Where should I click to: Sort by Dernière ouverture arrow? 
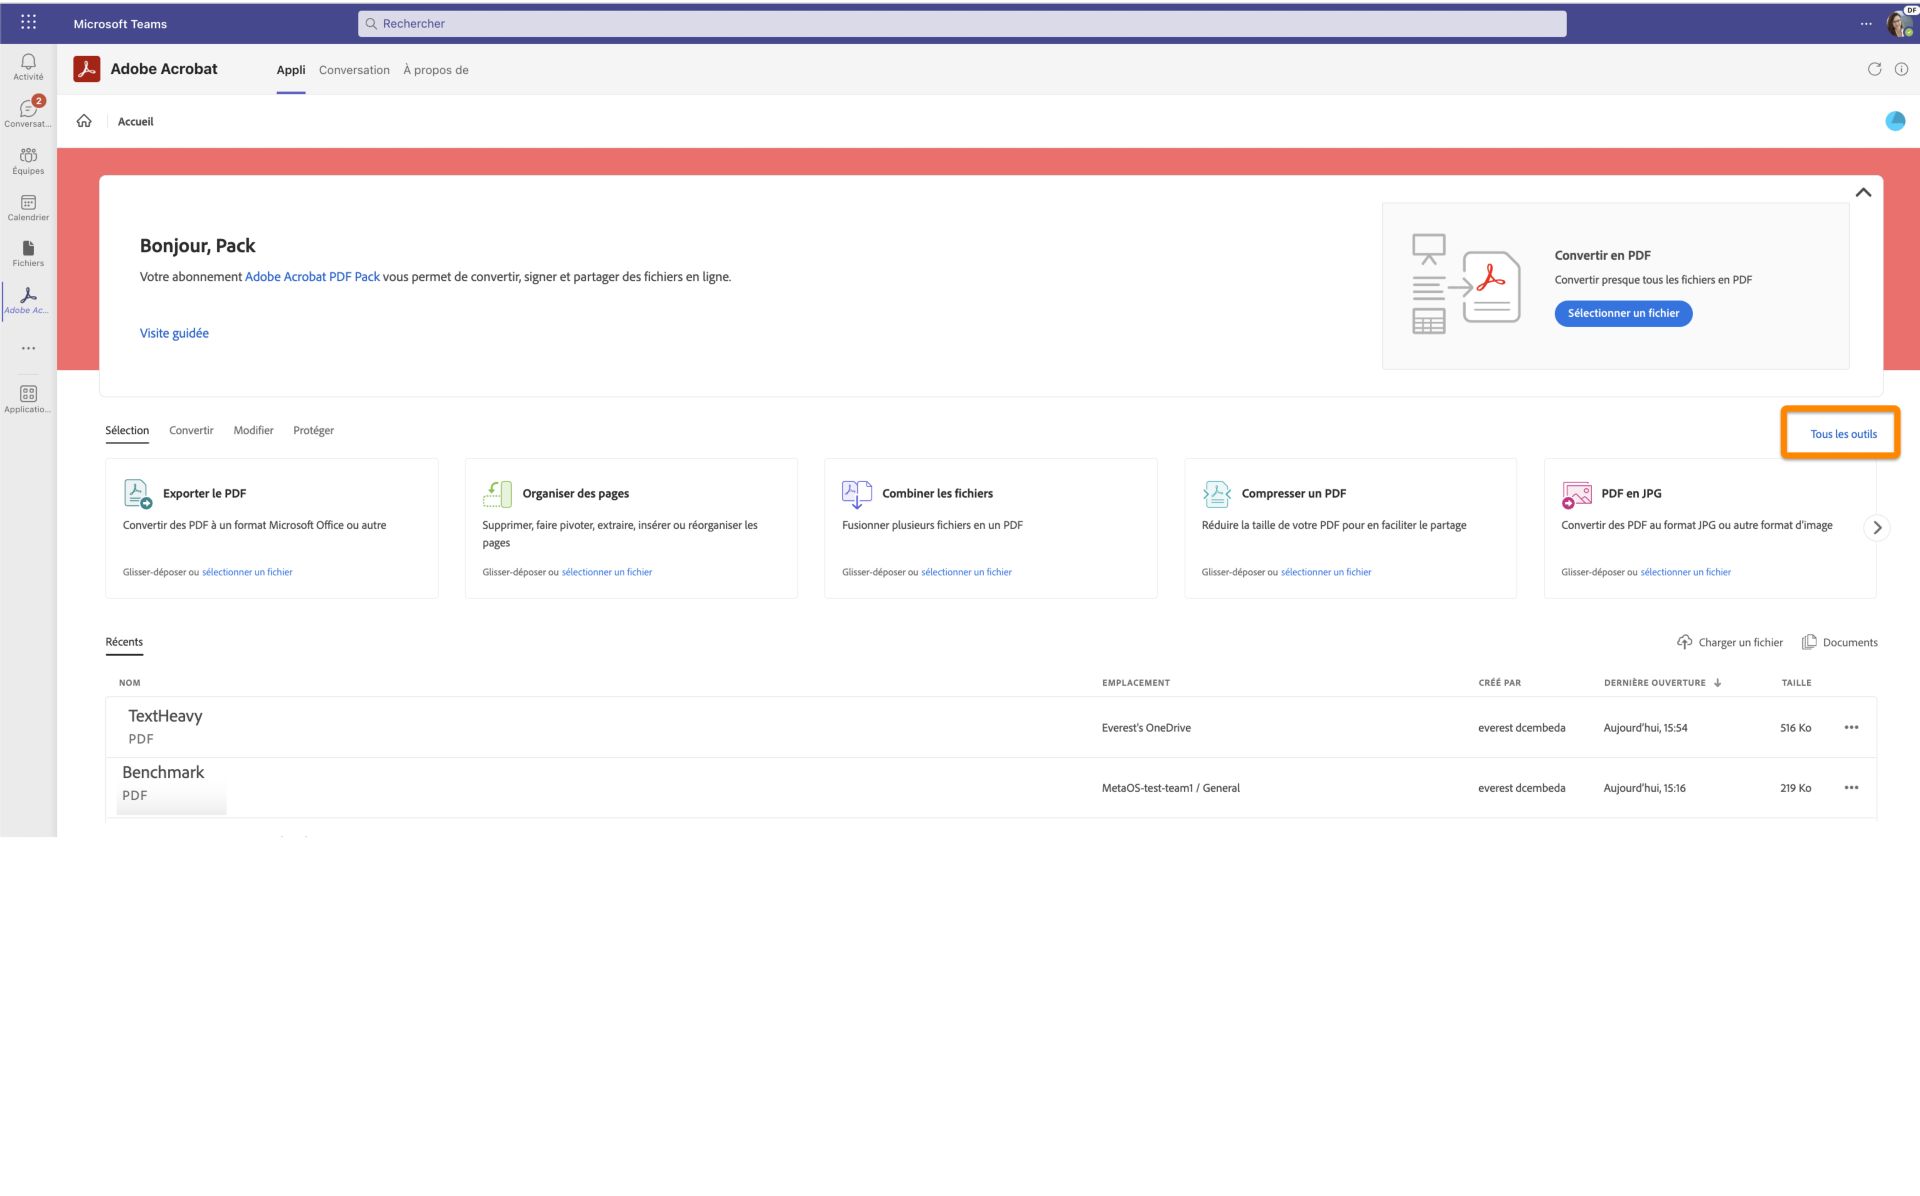(x=1717, y=683)
